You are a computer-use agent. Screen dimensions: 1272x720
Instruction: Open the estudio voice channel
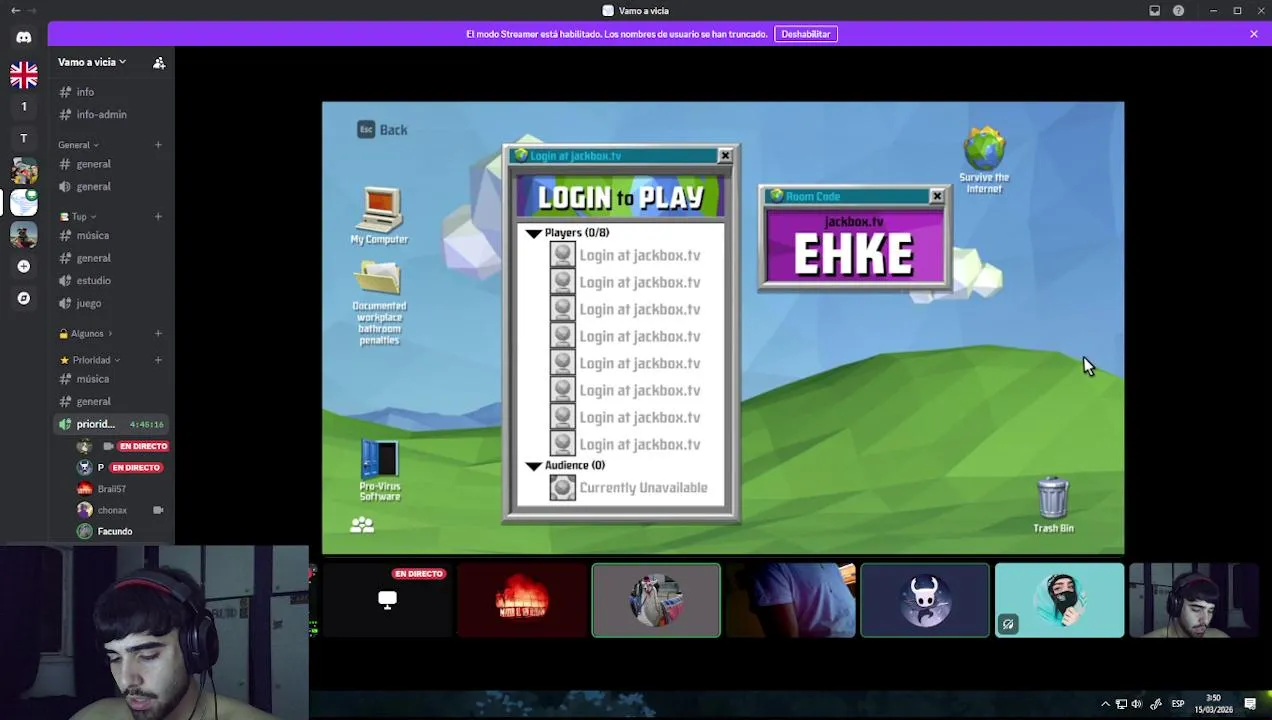click(110, 280)
